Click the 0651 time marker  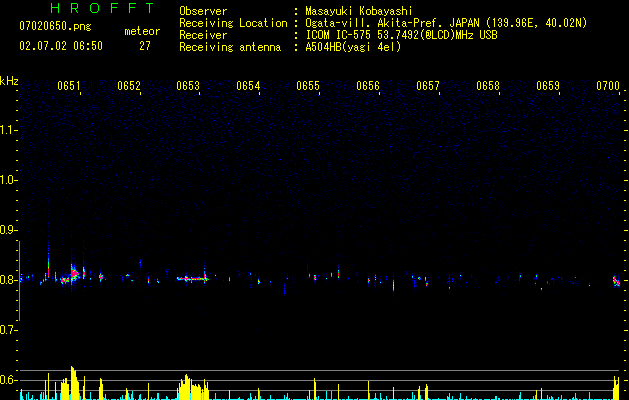click(69, 86)
